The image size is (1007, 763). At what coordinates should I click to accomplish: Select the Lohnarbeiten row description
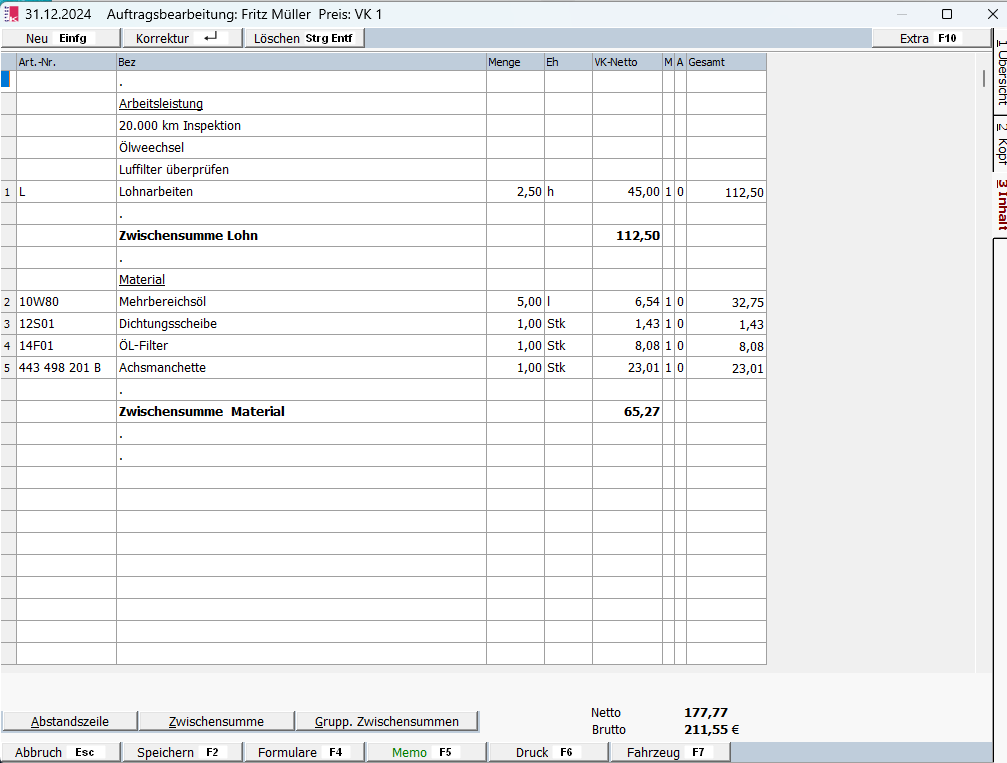pyautogui.click(x=300, y=192)
